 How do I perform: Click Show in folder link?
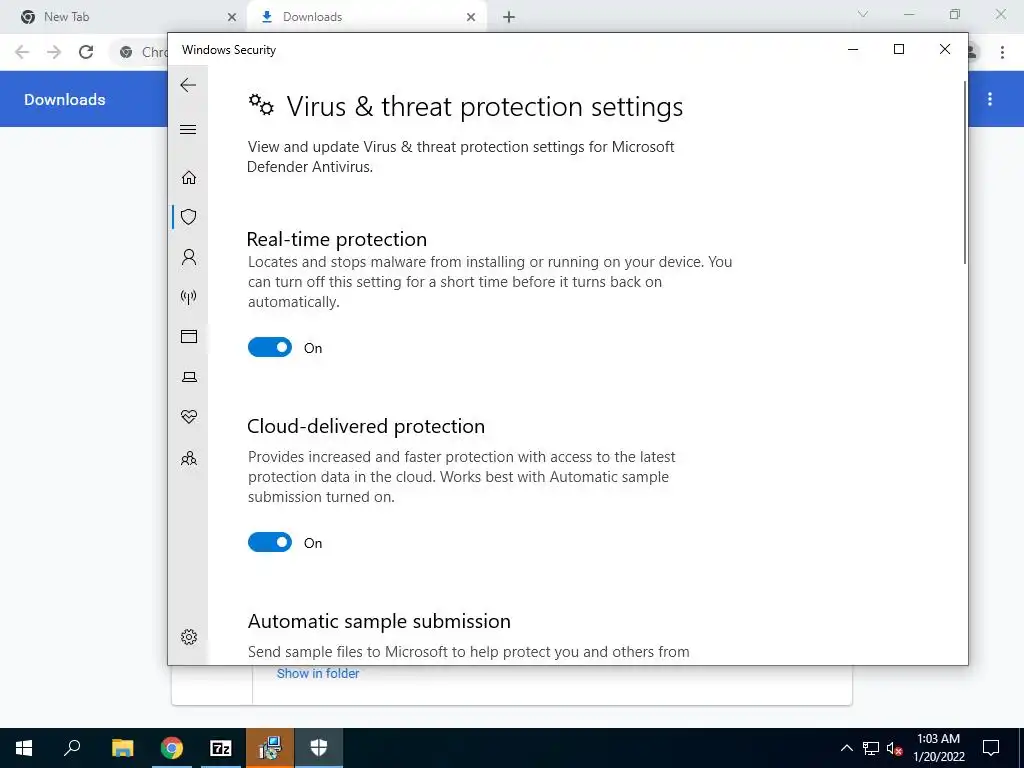[x=318, y=673]
